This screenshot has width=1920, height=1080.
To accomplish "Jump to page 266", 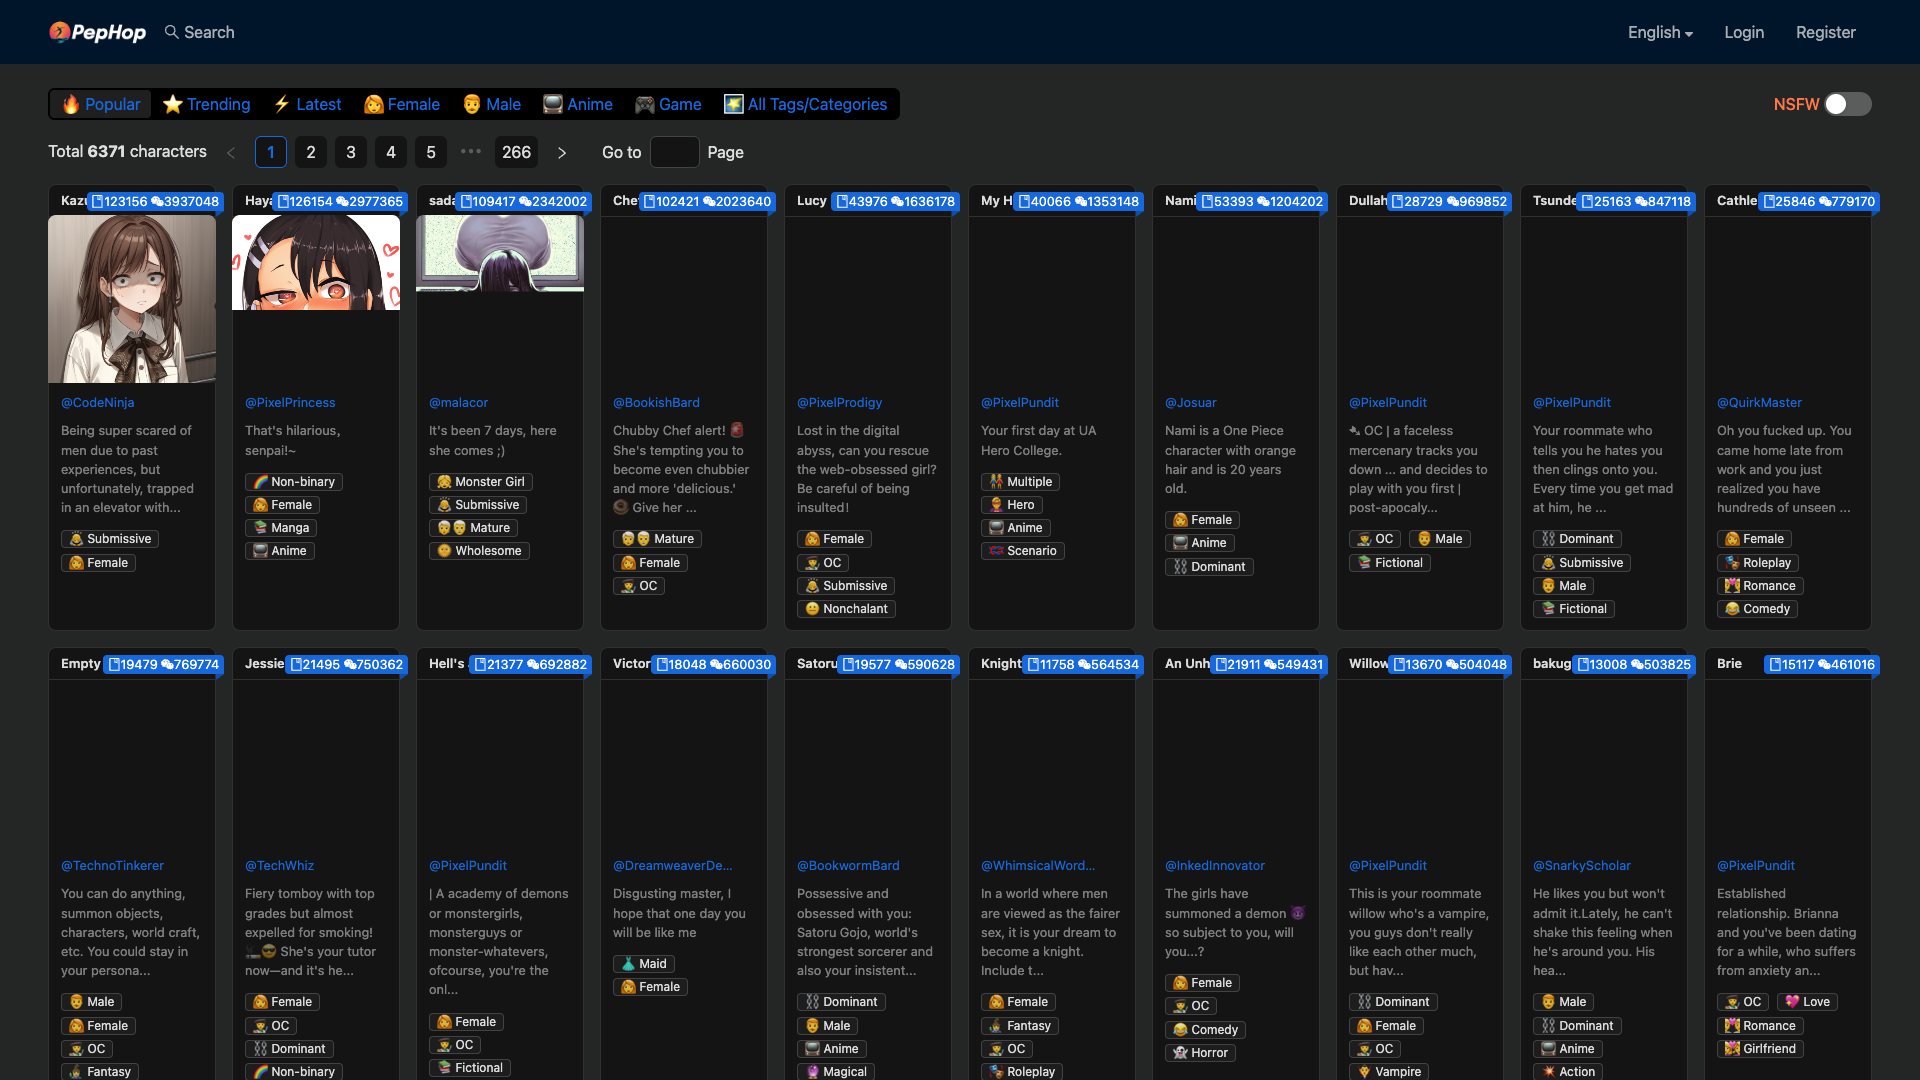I will (516, 152).
